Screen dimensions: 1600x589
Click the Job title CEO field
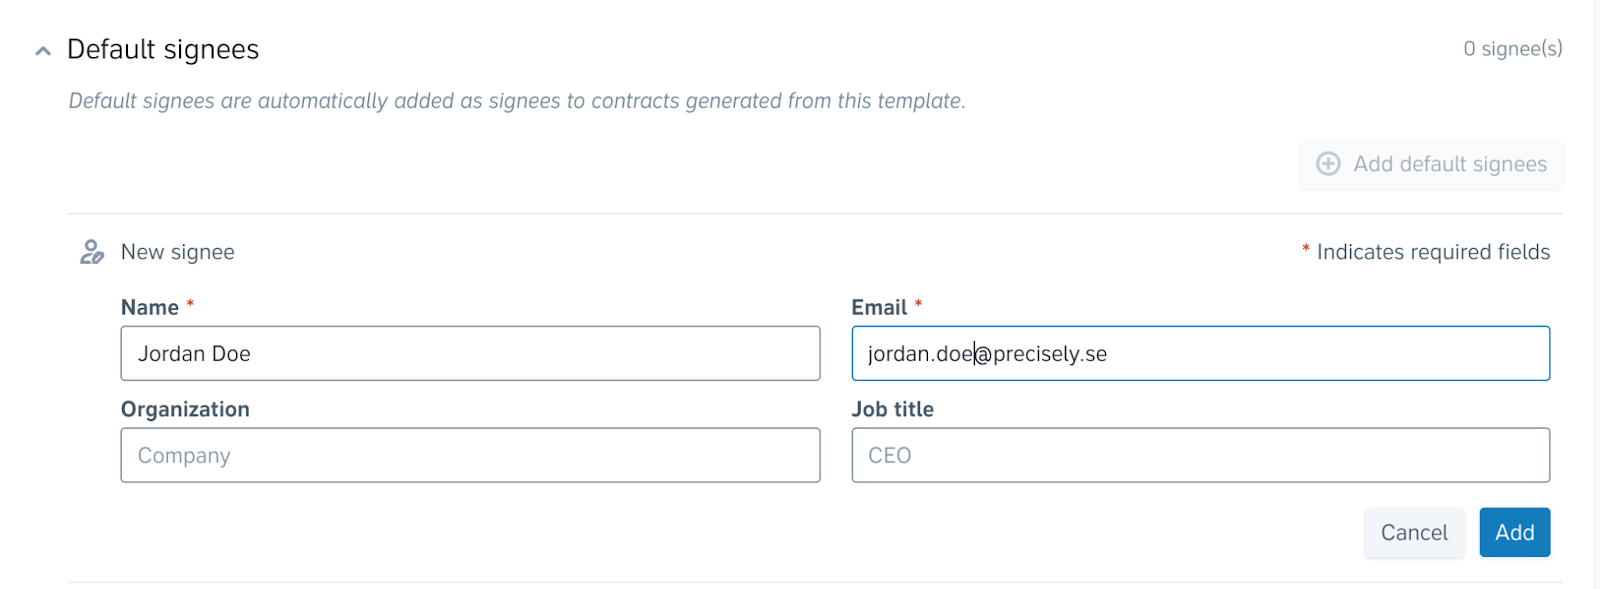point(1200,455)
